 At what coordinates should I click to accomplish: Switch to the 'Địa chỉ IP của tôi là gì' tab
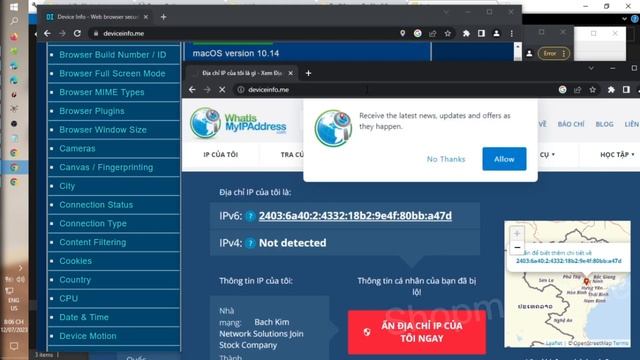(x=242, y=73)
